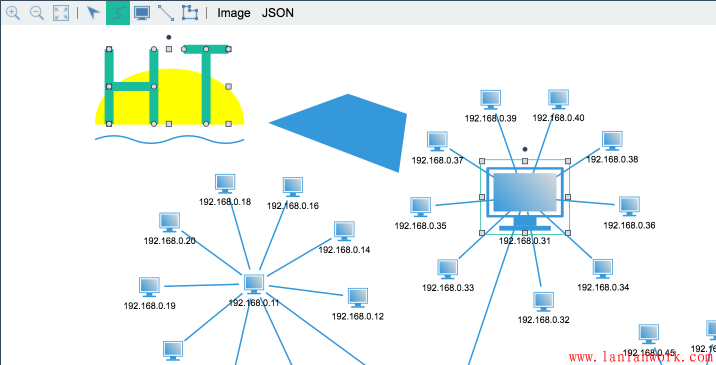The image size is (716, 365).
Task: Toggle the curve shape drawing tool
Action: (118, 13)
